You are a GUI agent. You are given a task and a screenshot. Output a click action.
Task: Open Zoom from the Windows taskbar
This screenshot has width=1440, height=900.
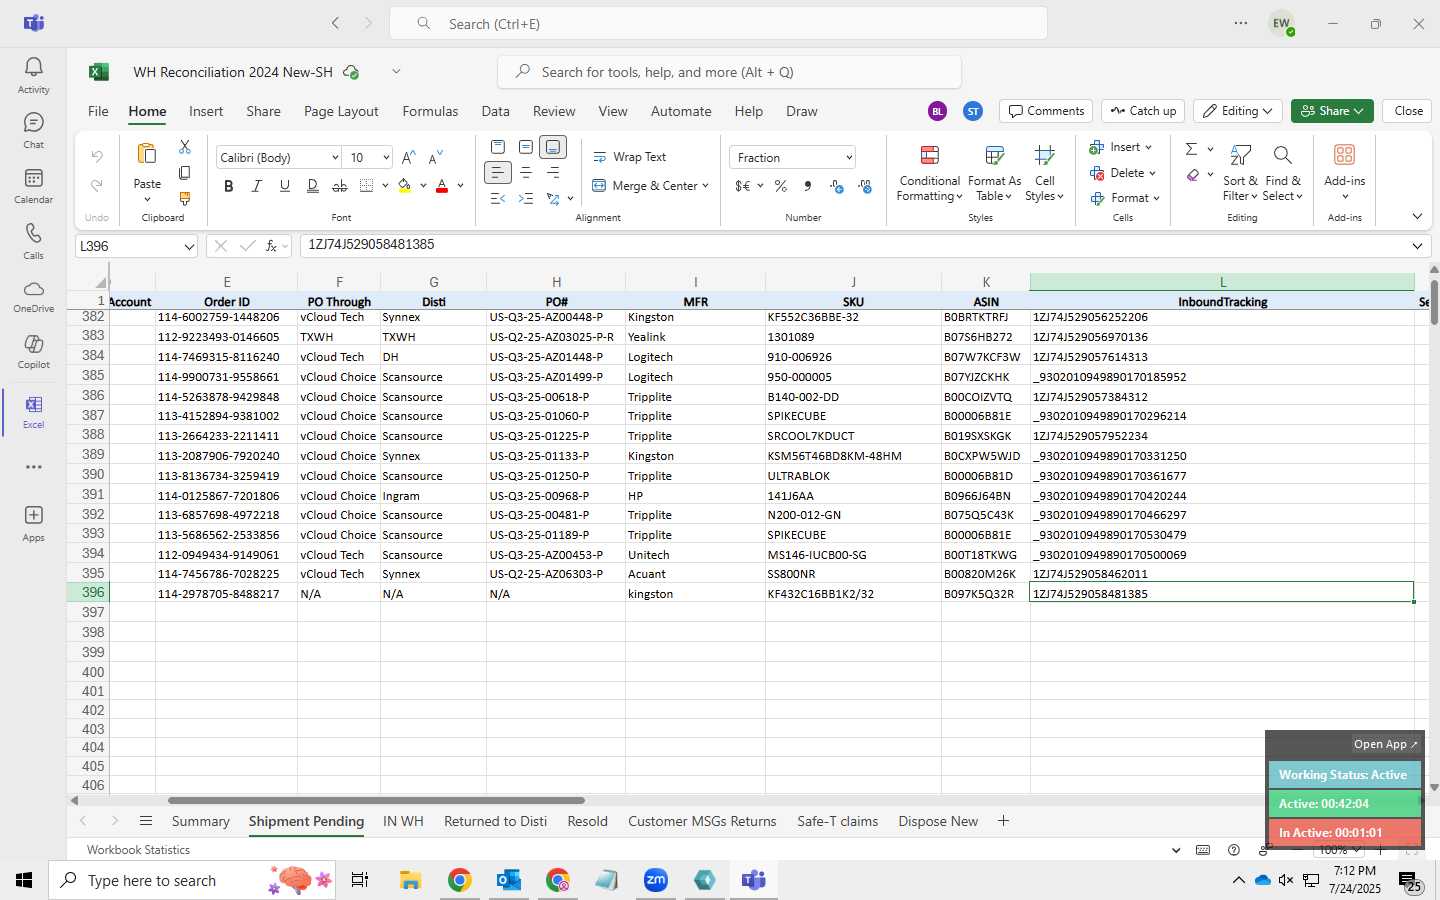tap(656, 880)
